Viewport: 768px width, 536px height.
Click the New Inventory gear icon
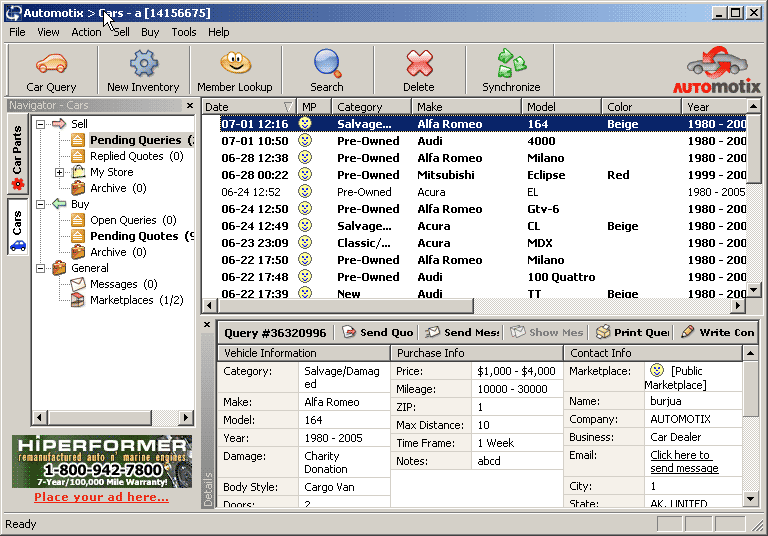(x=144, y=63)
